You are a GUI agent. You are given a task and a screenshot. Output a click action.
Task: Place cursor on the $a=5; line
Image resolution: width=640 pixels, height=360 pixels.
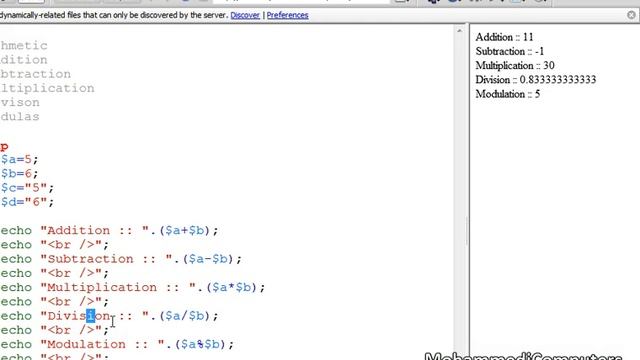pos(19,159)
